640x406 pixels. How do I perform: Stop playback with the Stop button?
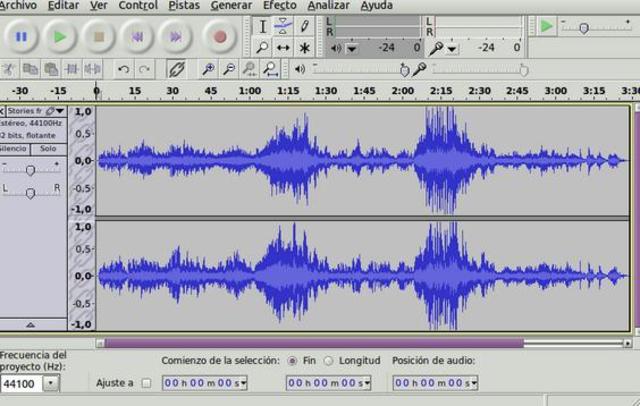coord(99,37)
